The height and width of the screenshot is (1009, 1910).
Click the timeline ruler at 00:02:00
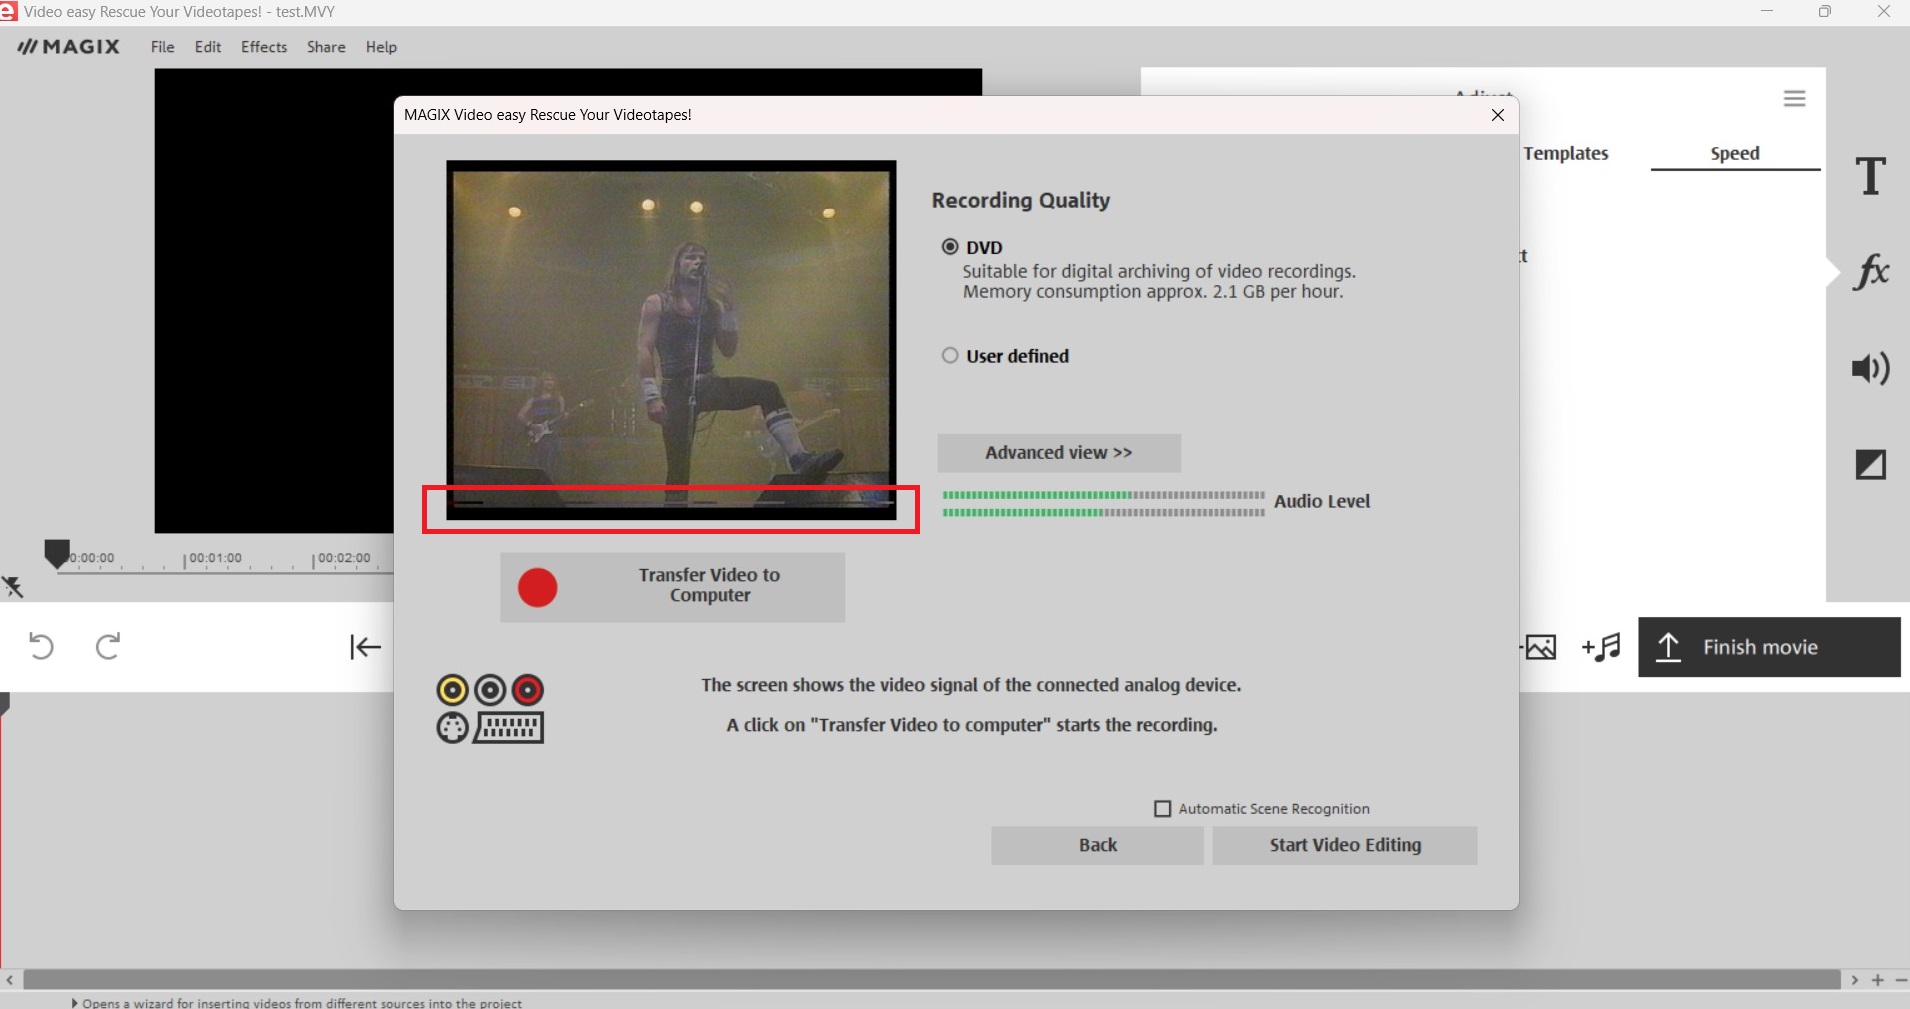[343, 558]
